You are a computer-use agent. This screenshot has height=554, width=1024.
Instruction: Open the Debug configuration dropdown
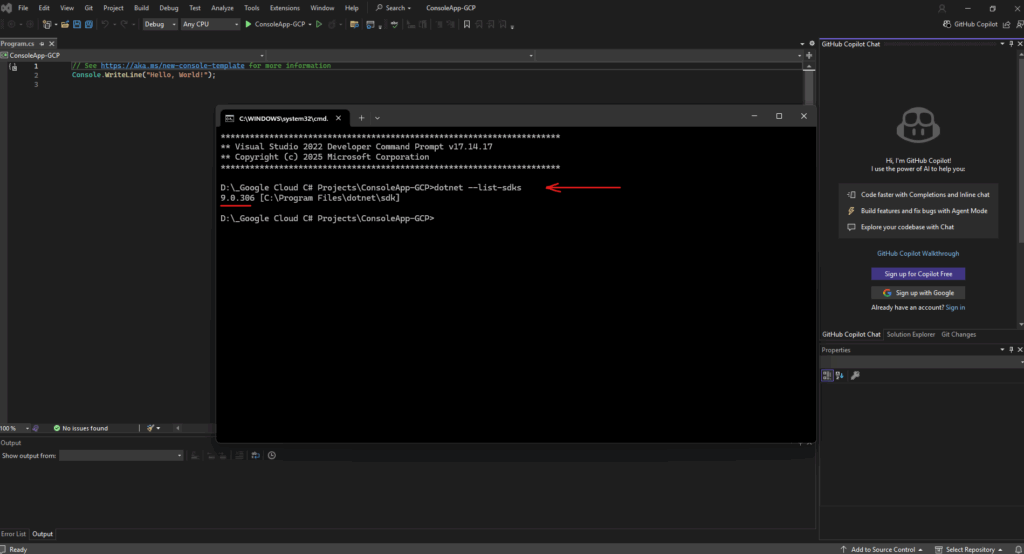(x=160, y=23)
